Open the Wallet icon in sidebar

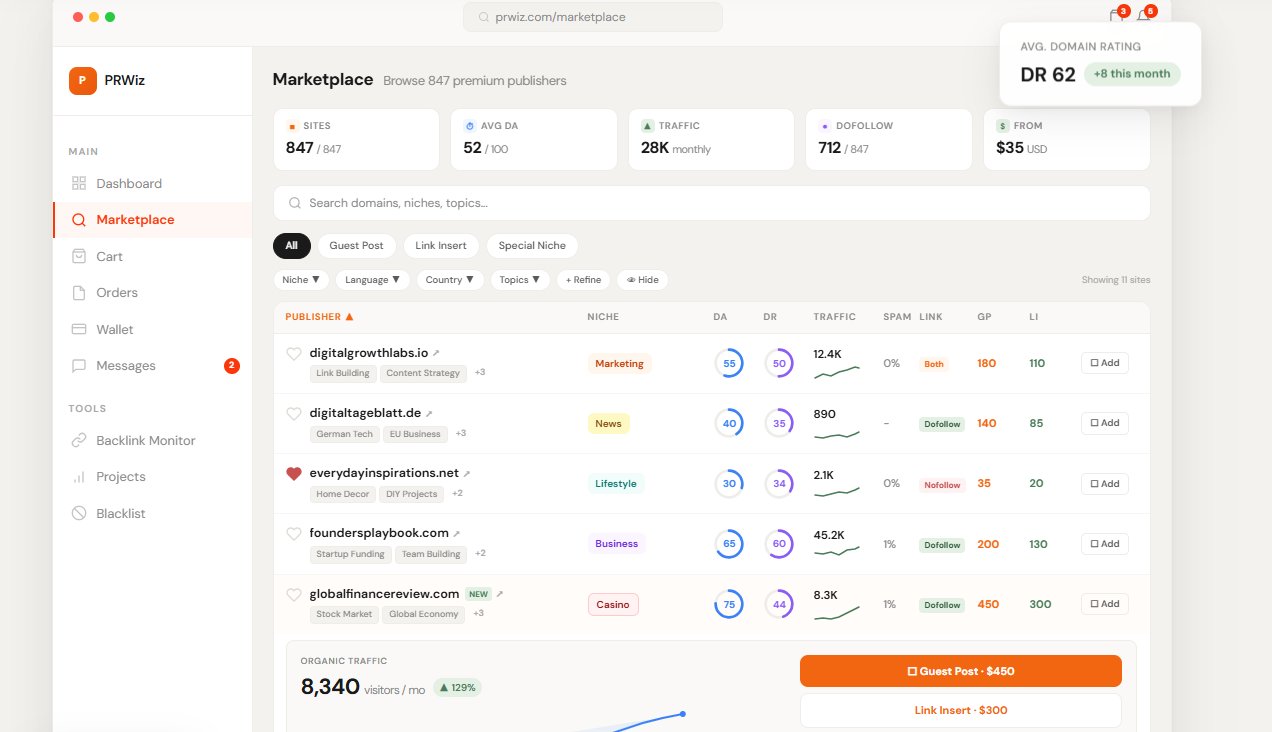click(79, 329)
